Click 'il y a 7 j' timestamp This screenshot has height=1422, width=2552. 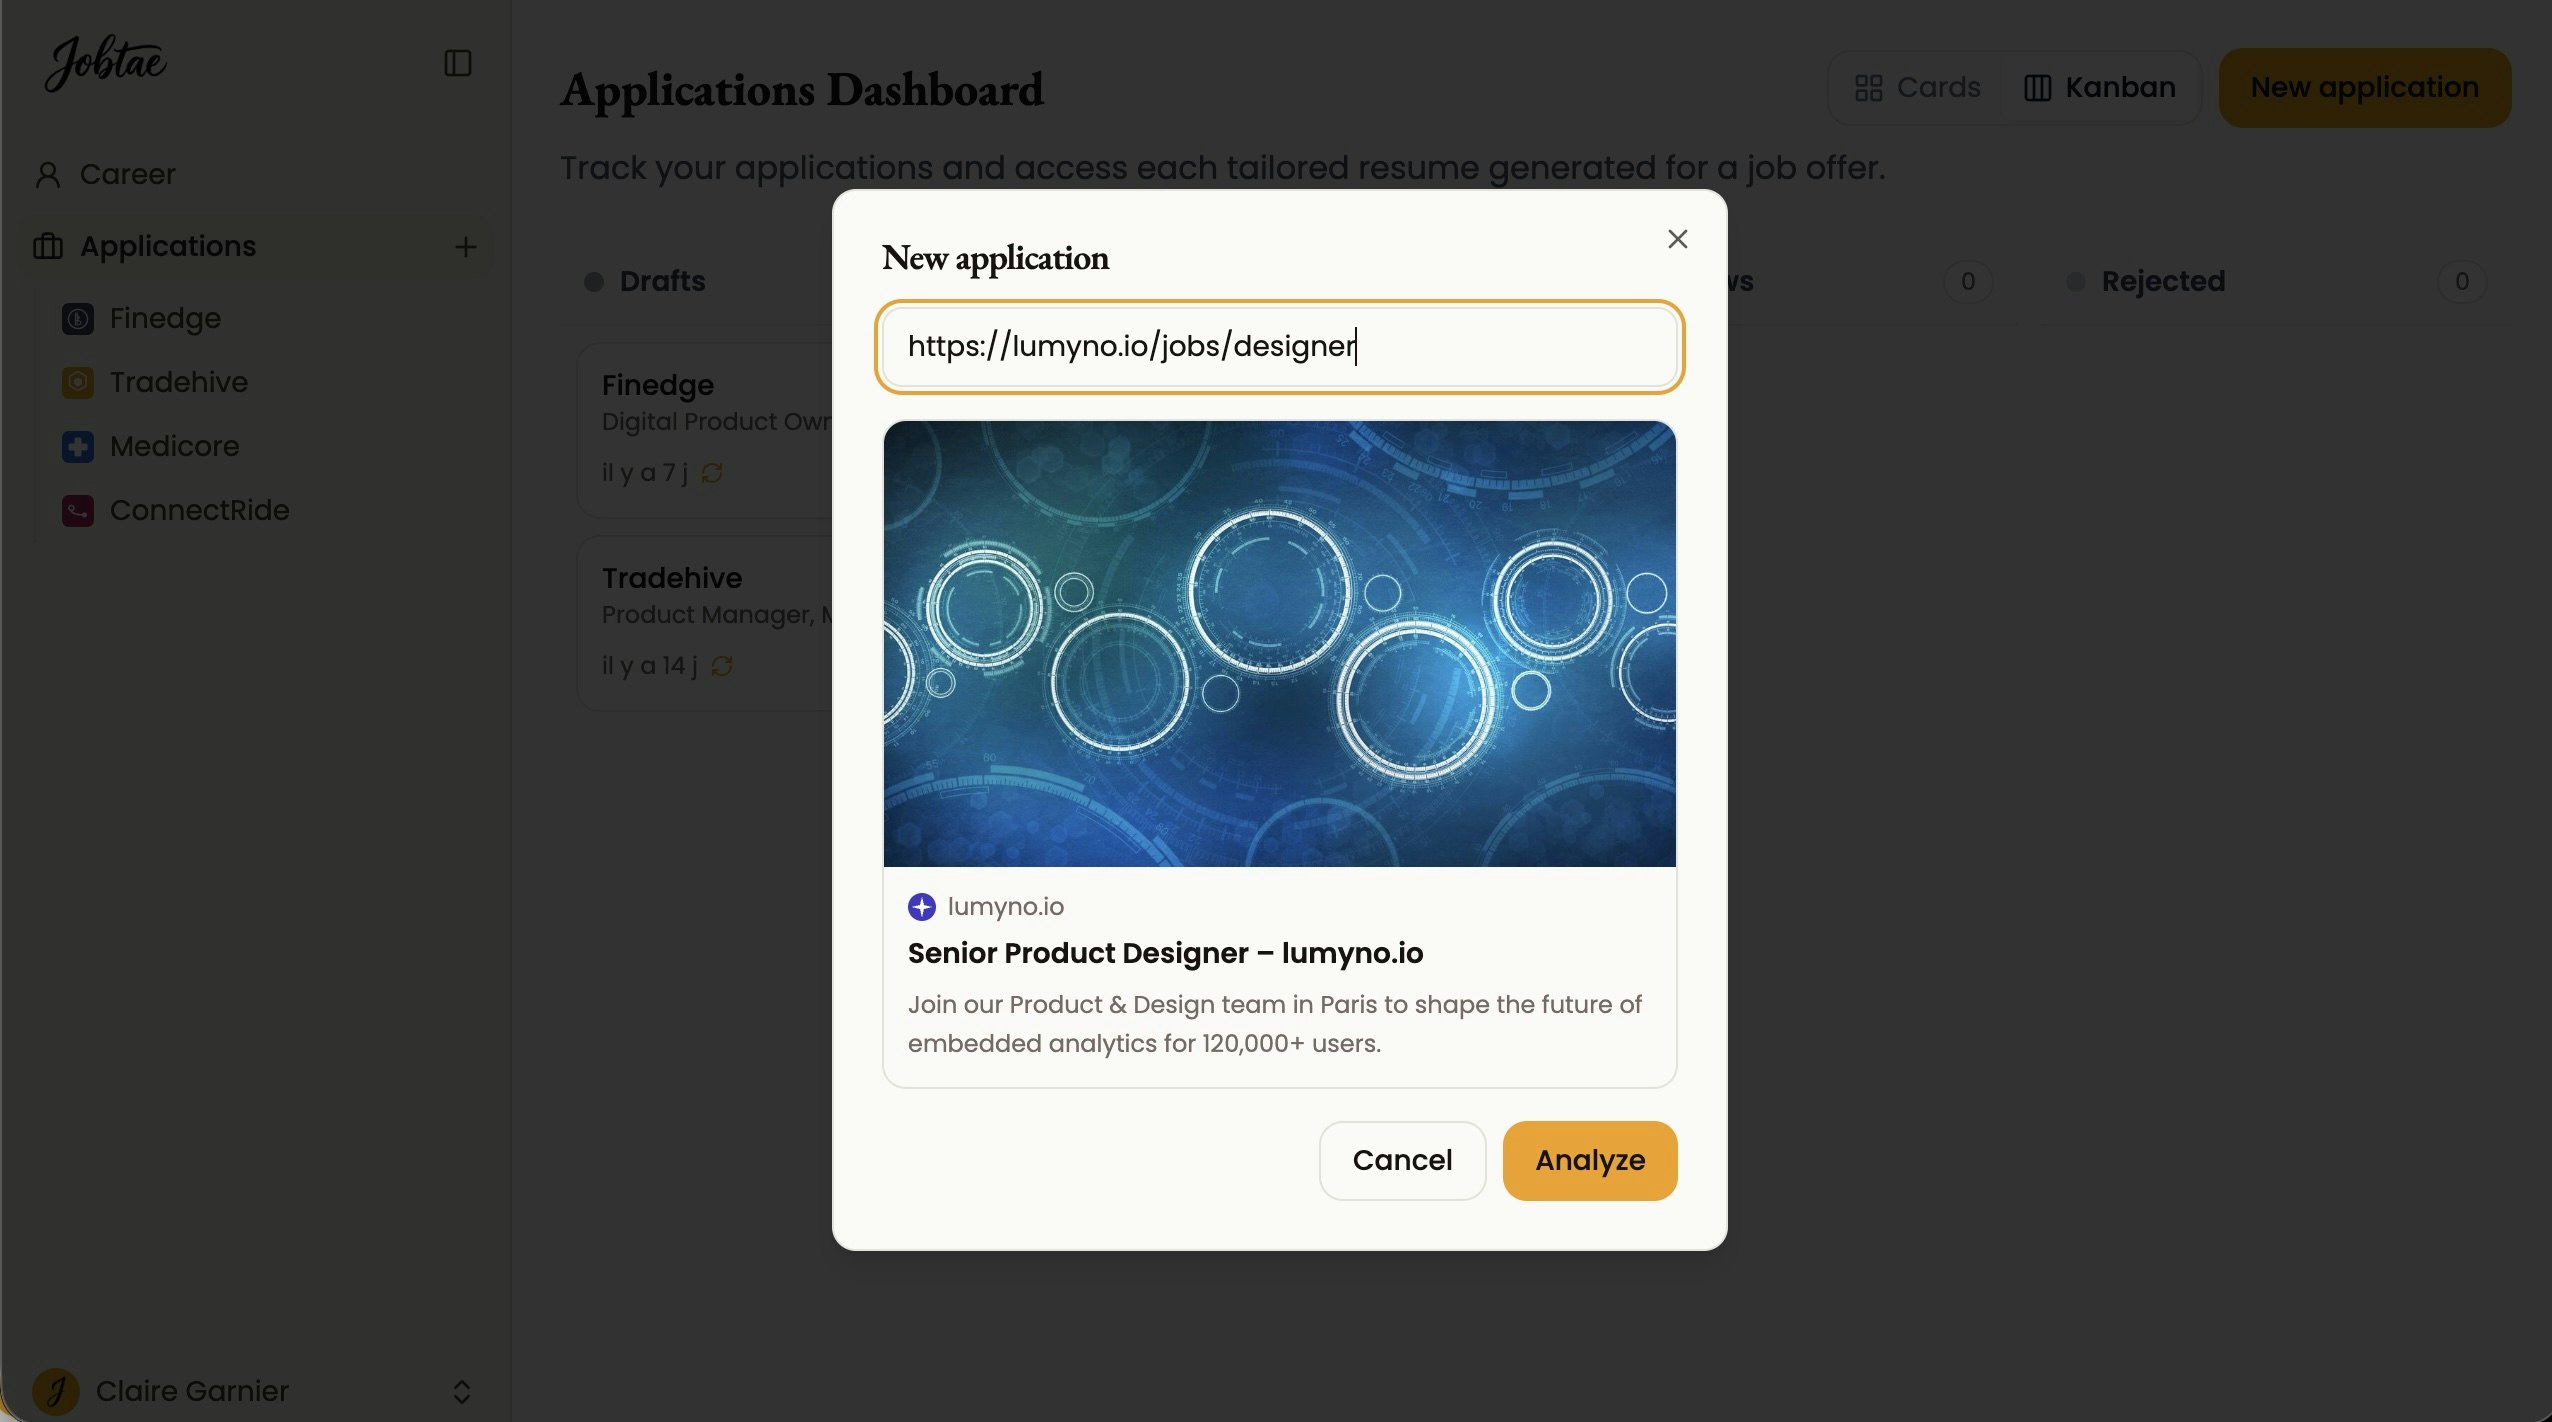click(x=645, y=472)
